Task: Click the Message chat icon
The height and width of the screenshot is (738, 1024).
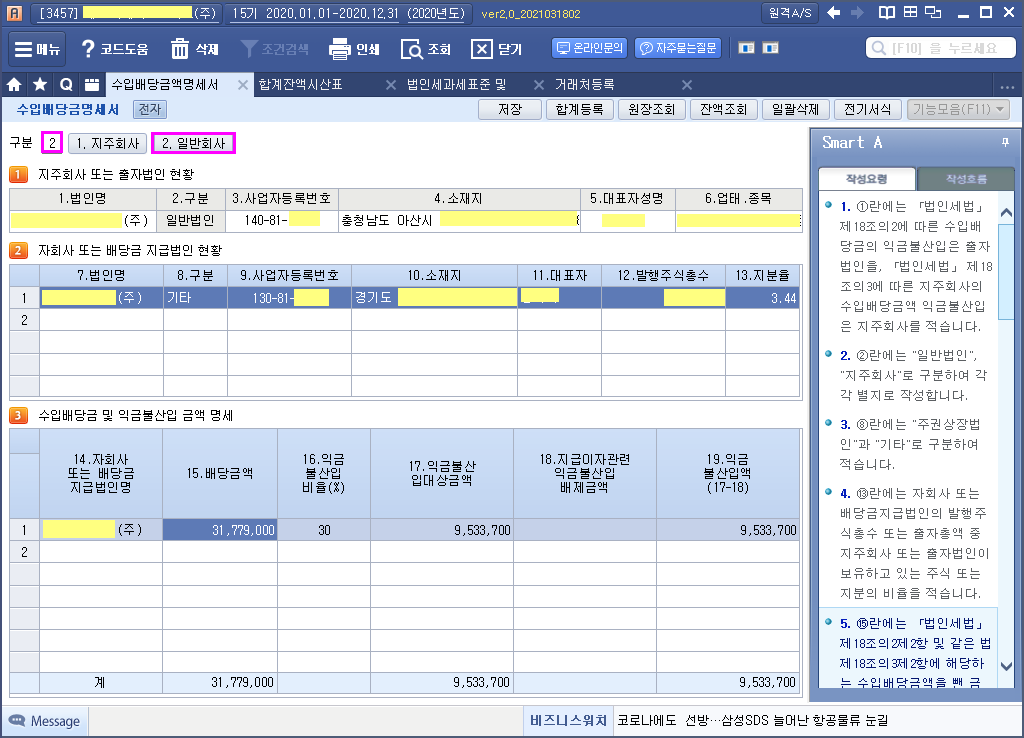Action: 17,720
